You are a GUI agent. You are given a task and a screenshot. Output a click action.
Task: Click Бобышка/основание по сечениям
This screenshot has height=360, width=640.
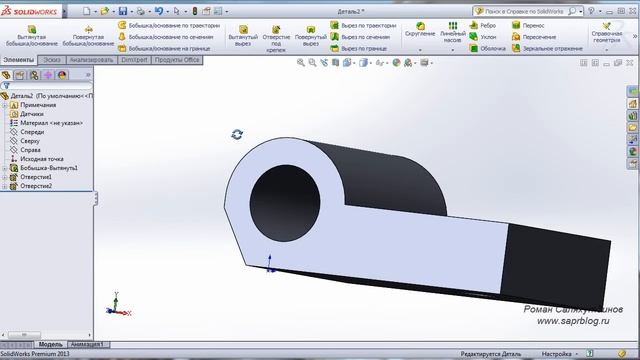(165, 37)
